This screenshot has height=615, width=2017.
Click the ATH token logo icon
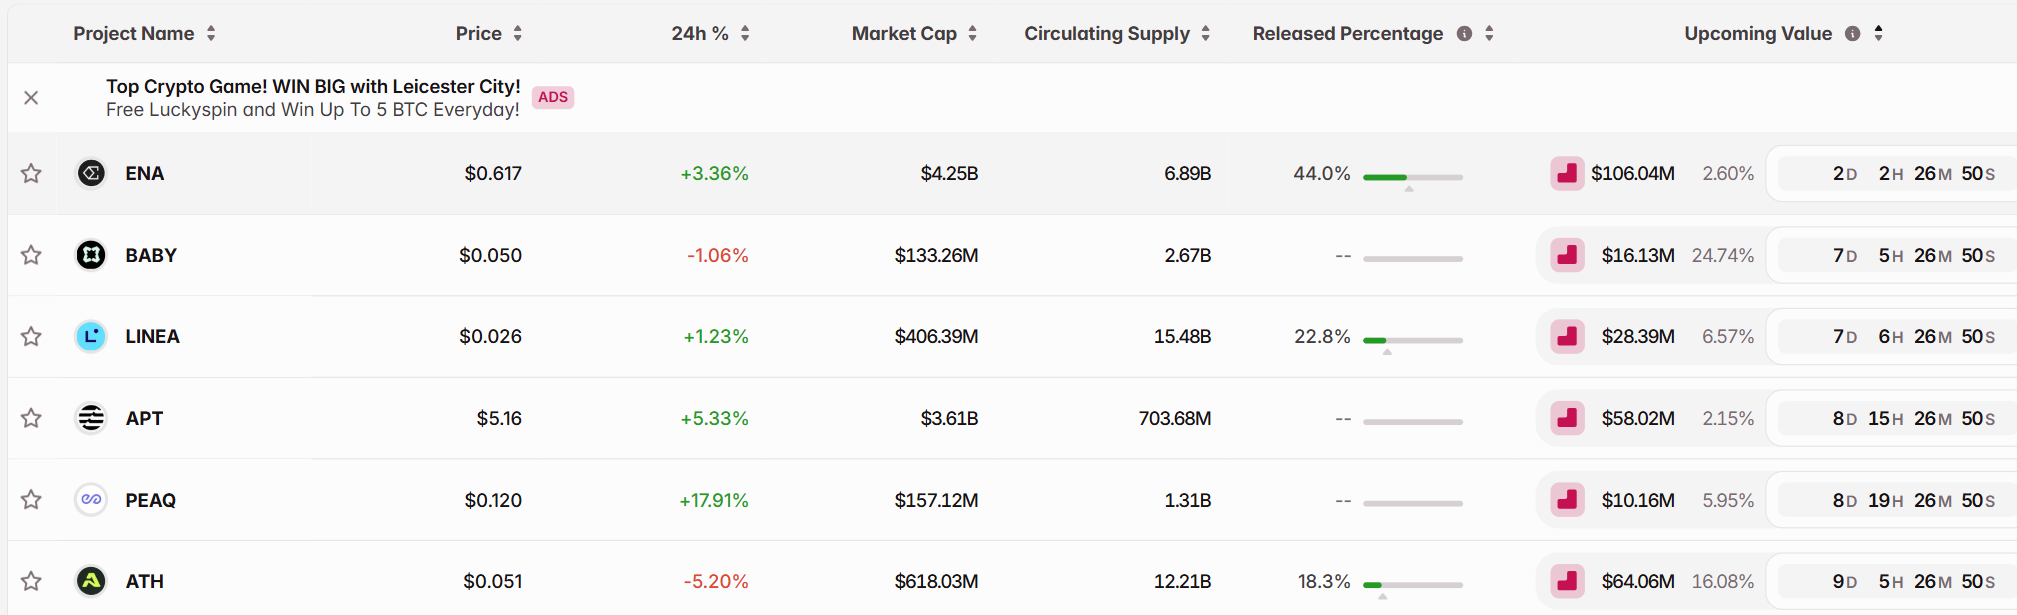click(91, 581)
